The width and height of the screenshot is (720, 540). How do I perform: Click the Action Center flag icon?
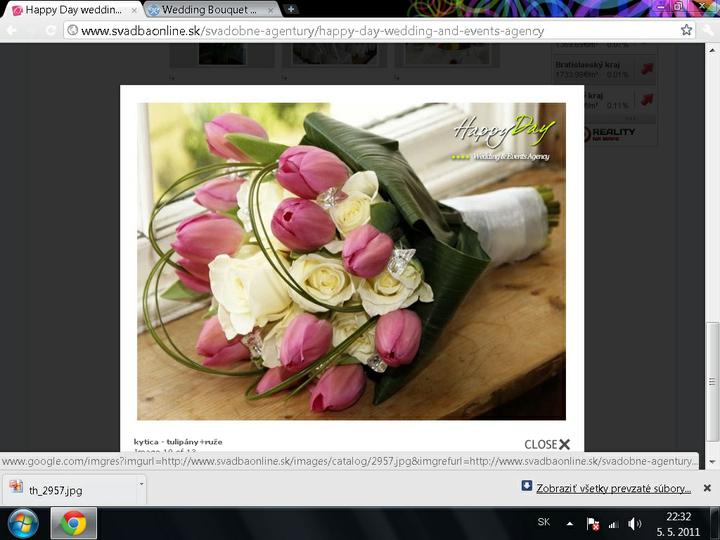pyautogui.click(x=592, y=523)
